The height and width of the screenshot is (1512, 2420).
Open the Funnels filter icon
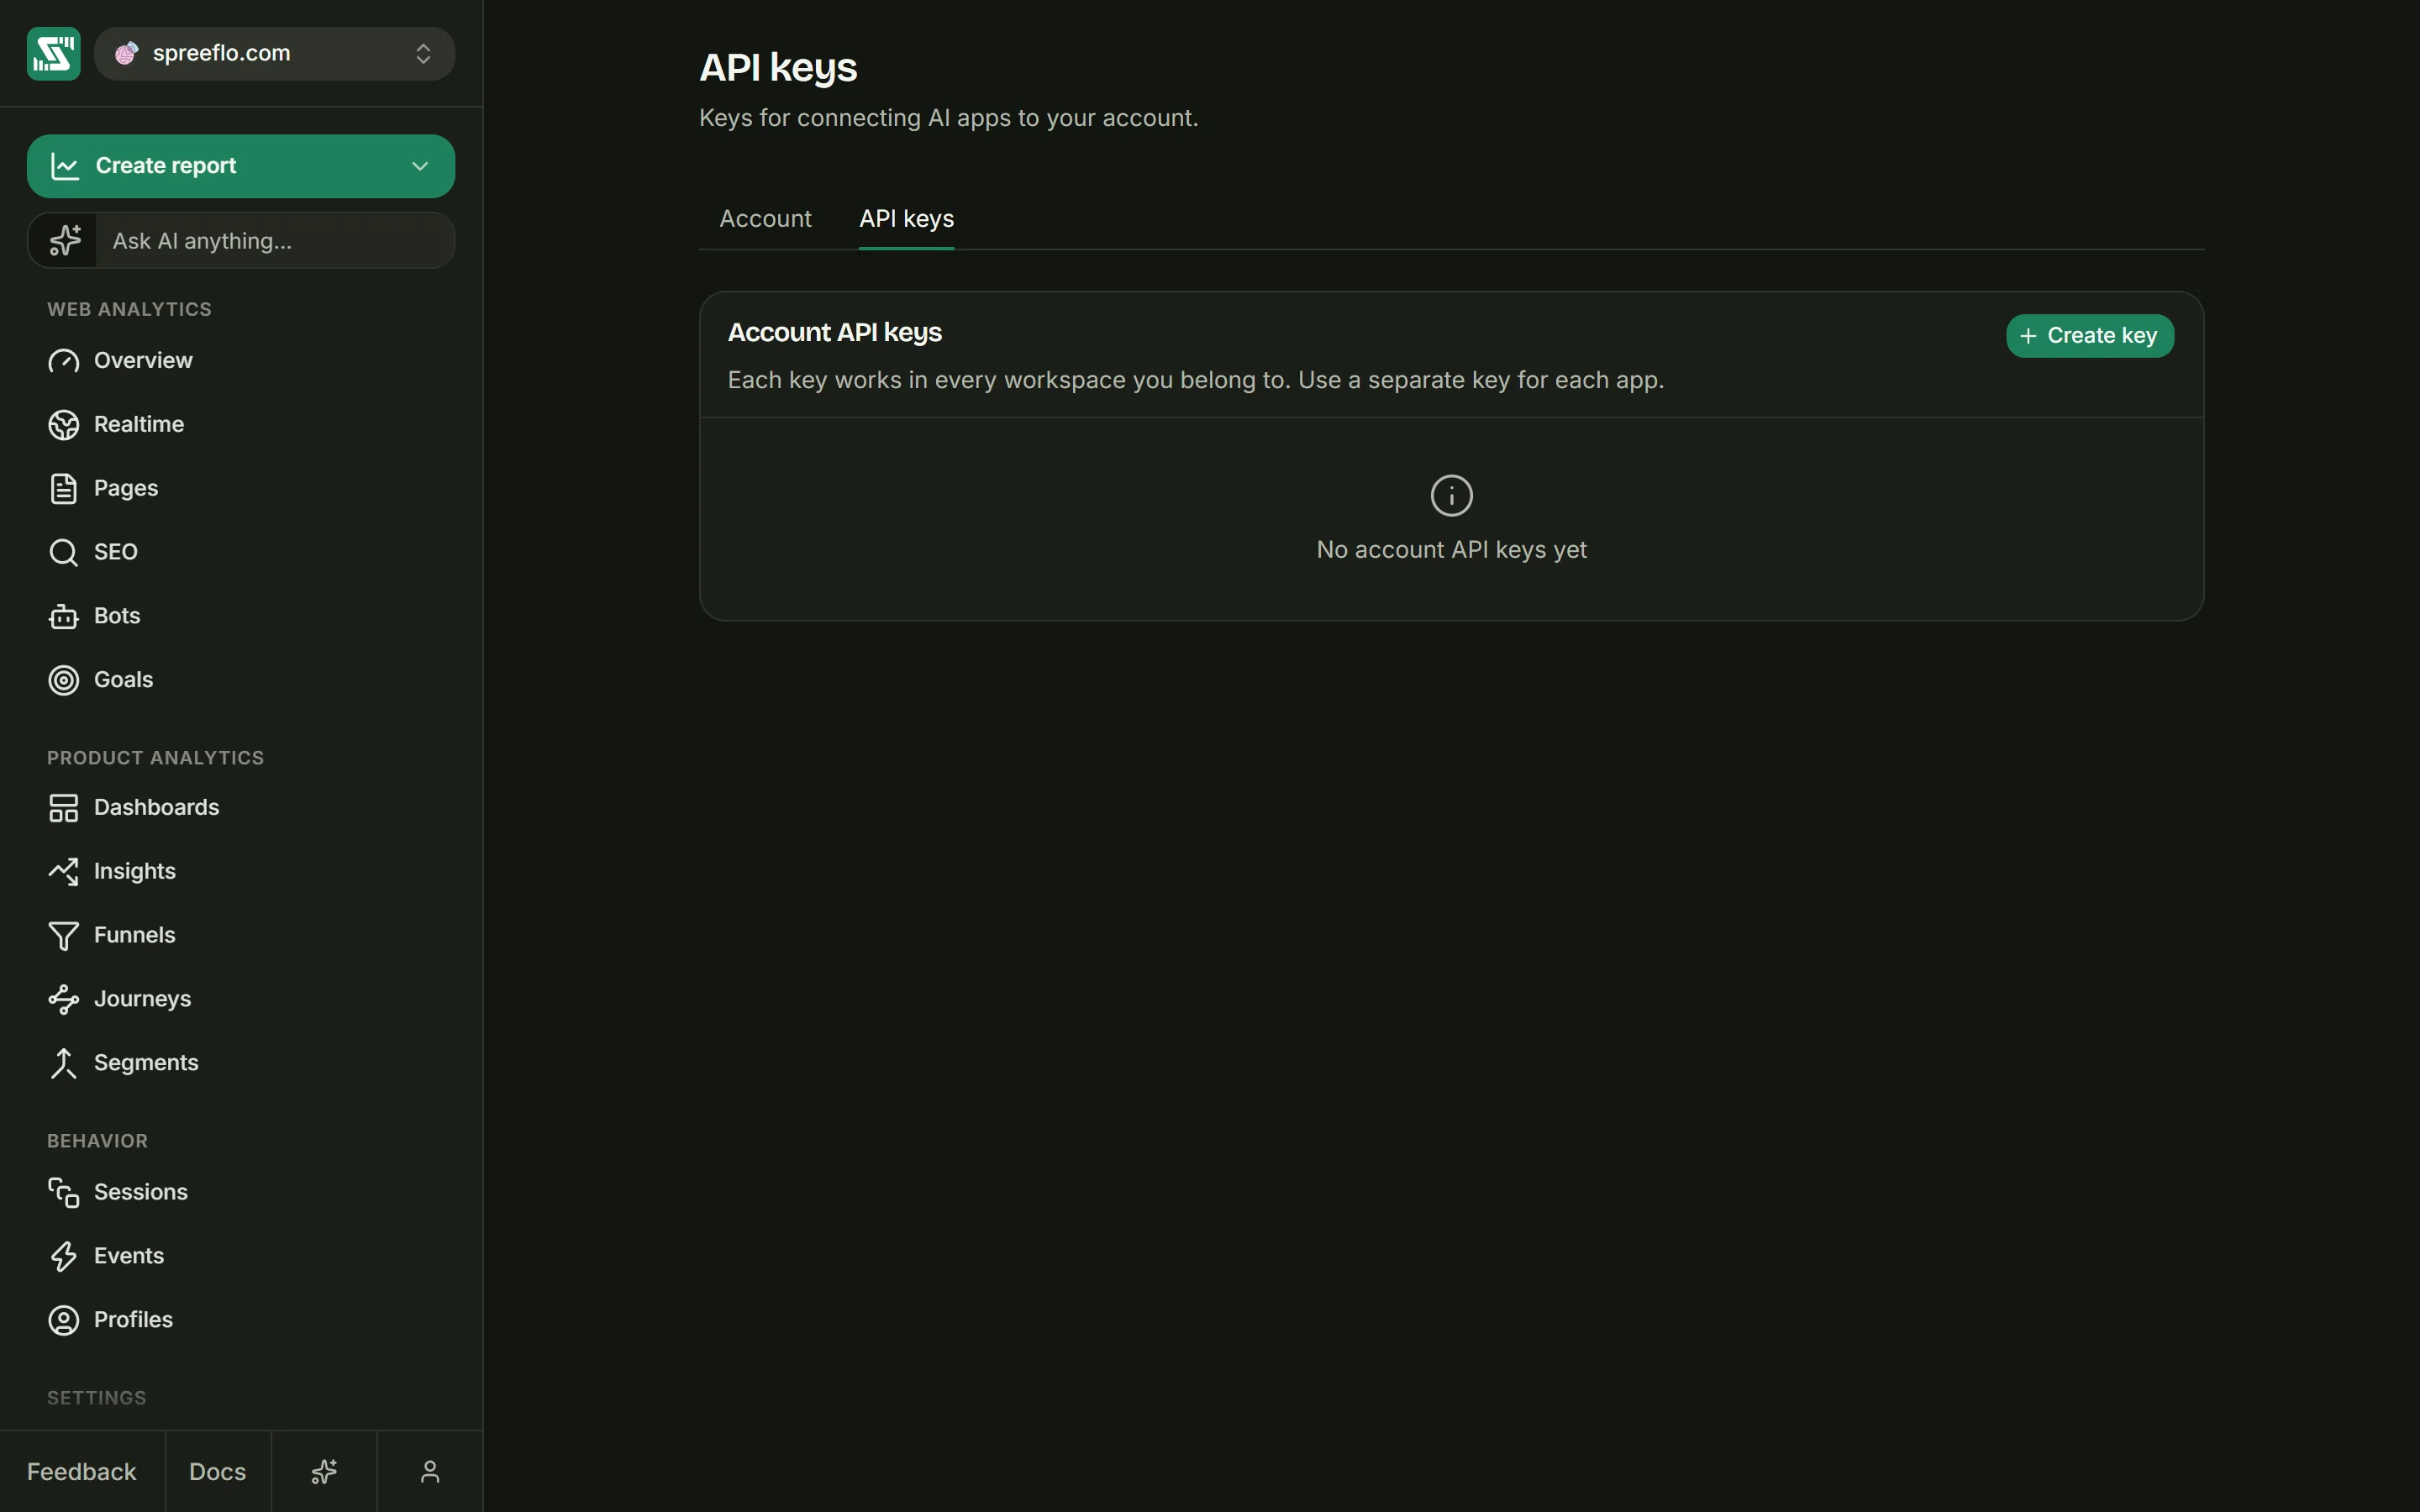coord(63,936)
